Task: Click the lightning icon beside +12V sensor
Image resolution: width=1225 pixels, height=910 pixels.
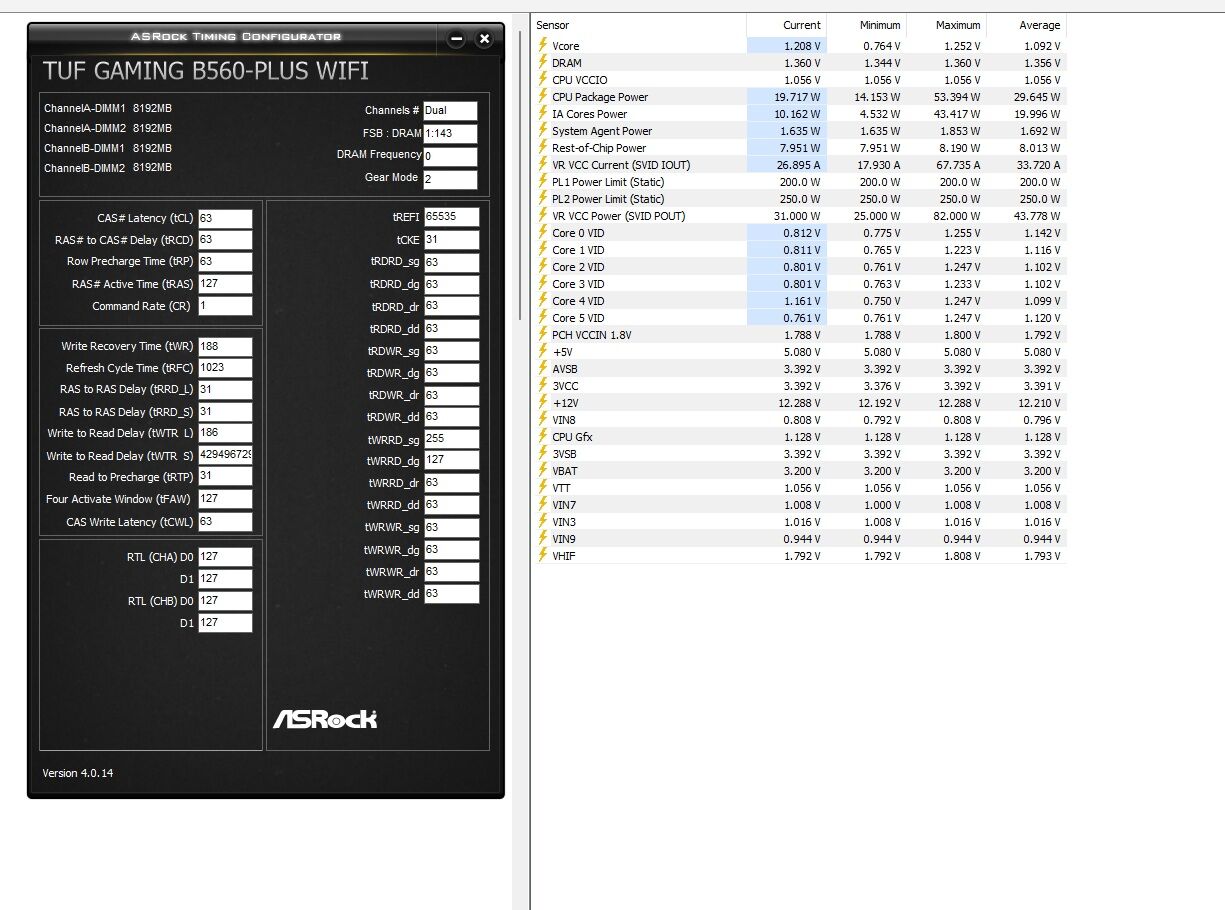Action: coord(543,403)
